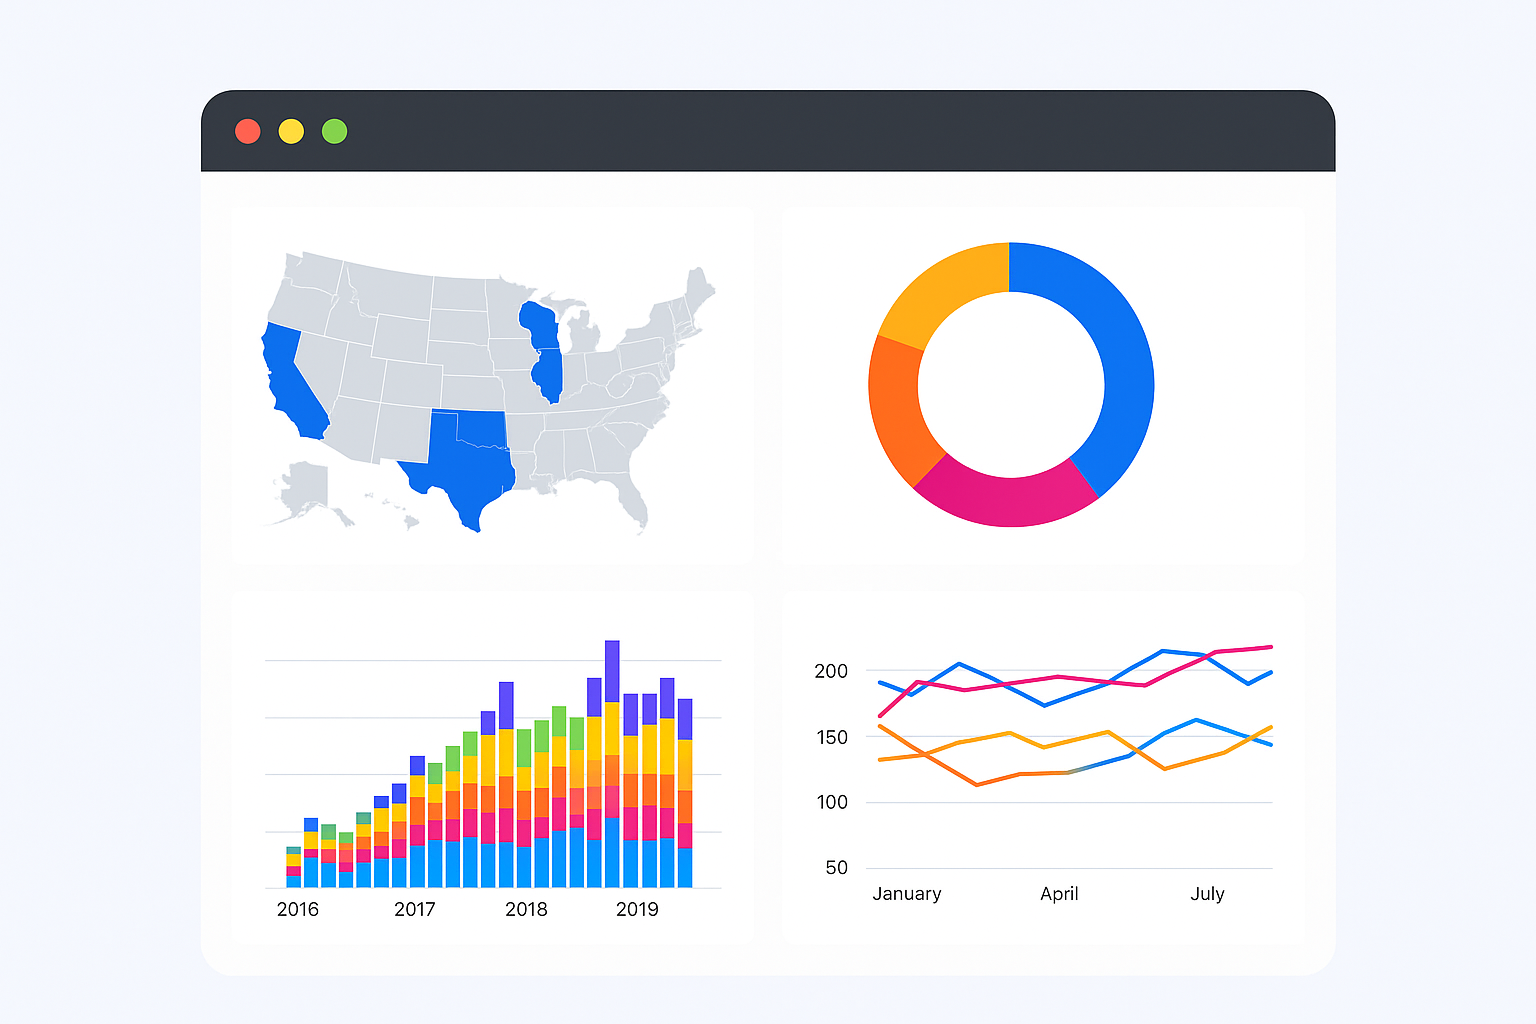Click the purple top of the tallest bar

612,670
